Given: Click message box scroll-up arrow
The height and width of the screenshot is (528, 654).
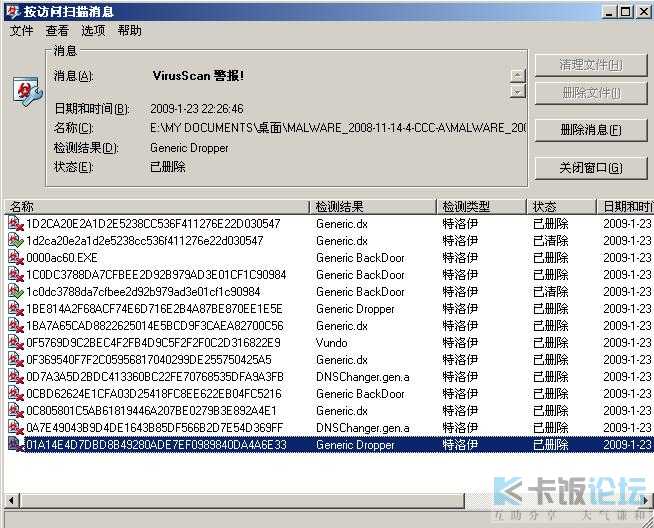Looking at the screenshot, I should 518,76.
